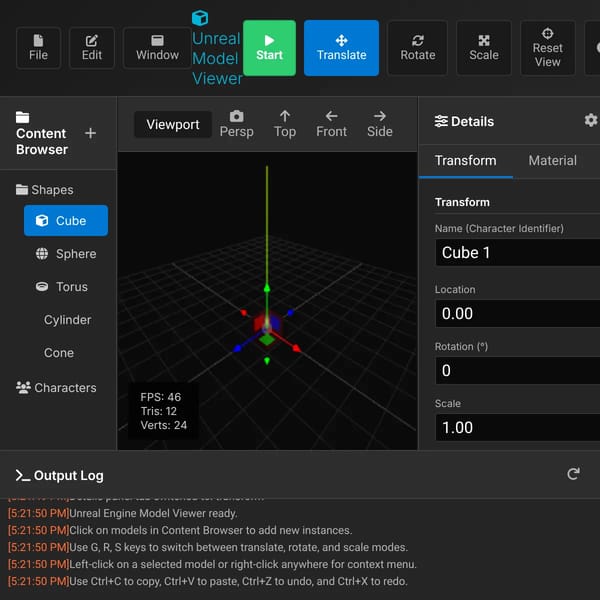Viewport: 600px width, 600px height.
Task: Click the Output Log terminal icon
Action: click(23, 475)
